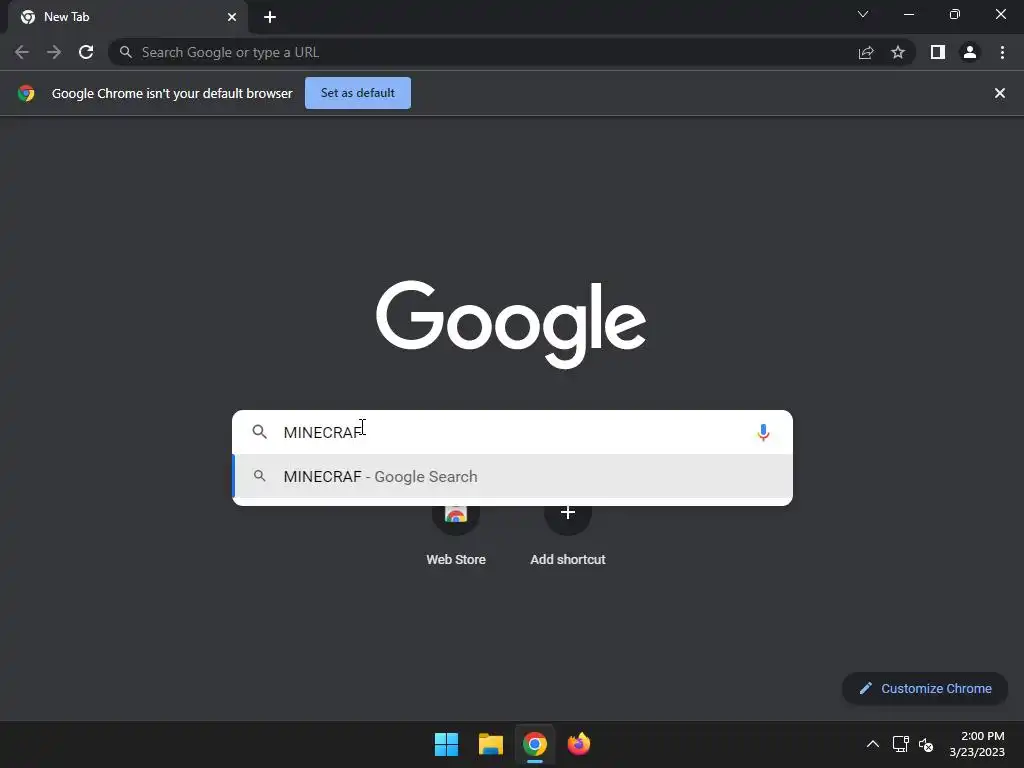Screen dimensions: 1024x768
Task: Open a new tab with plus button
Action: [270, 17]
